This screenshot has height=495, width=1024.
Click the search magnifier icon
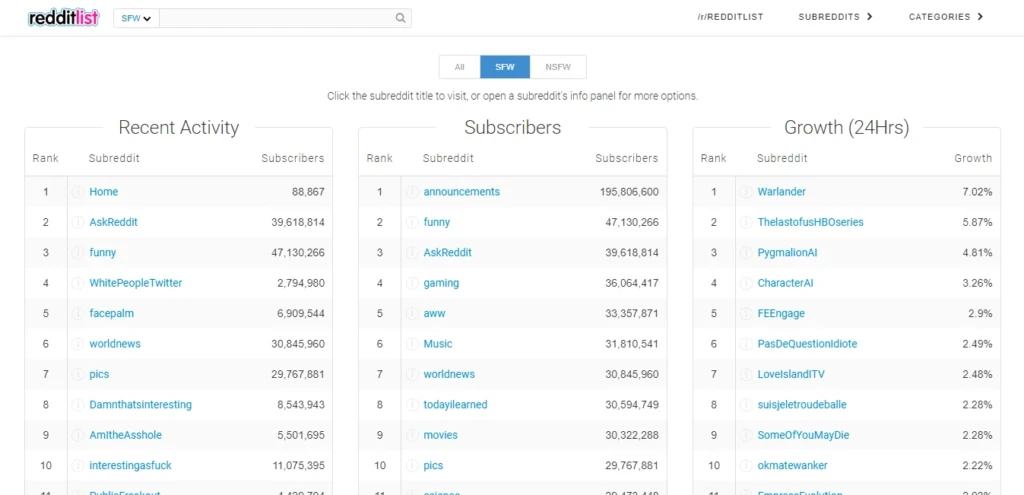click(x=400, y=18)
